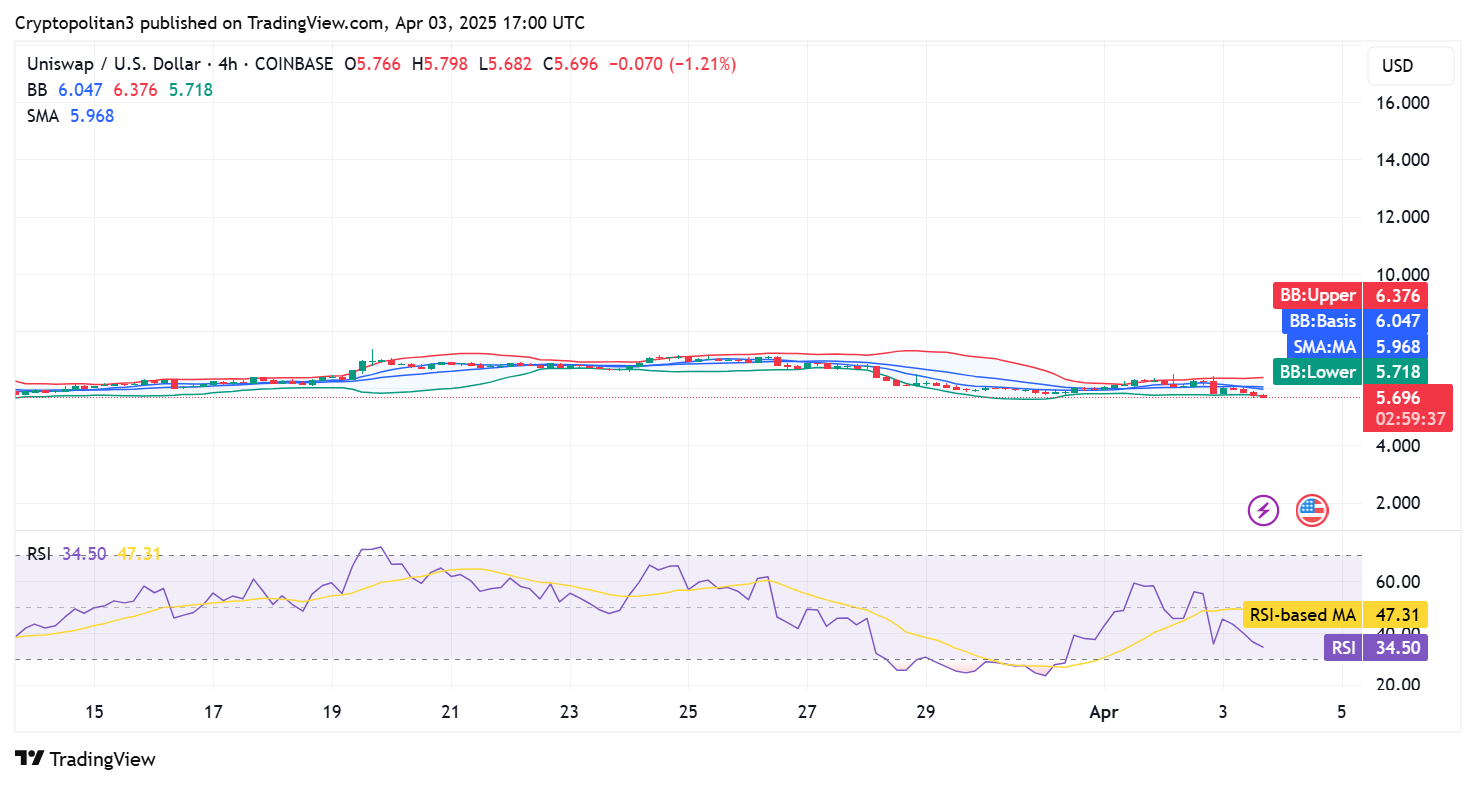This screenshot has width=1476, height=785.
Task: Click date 23 on the time axis
Action: coord(569,712)
